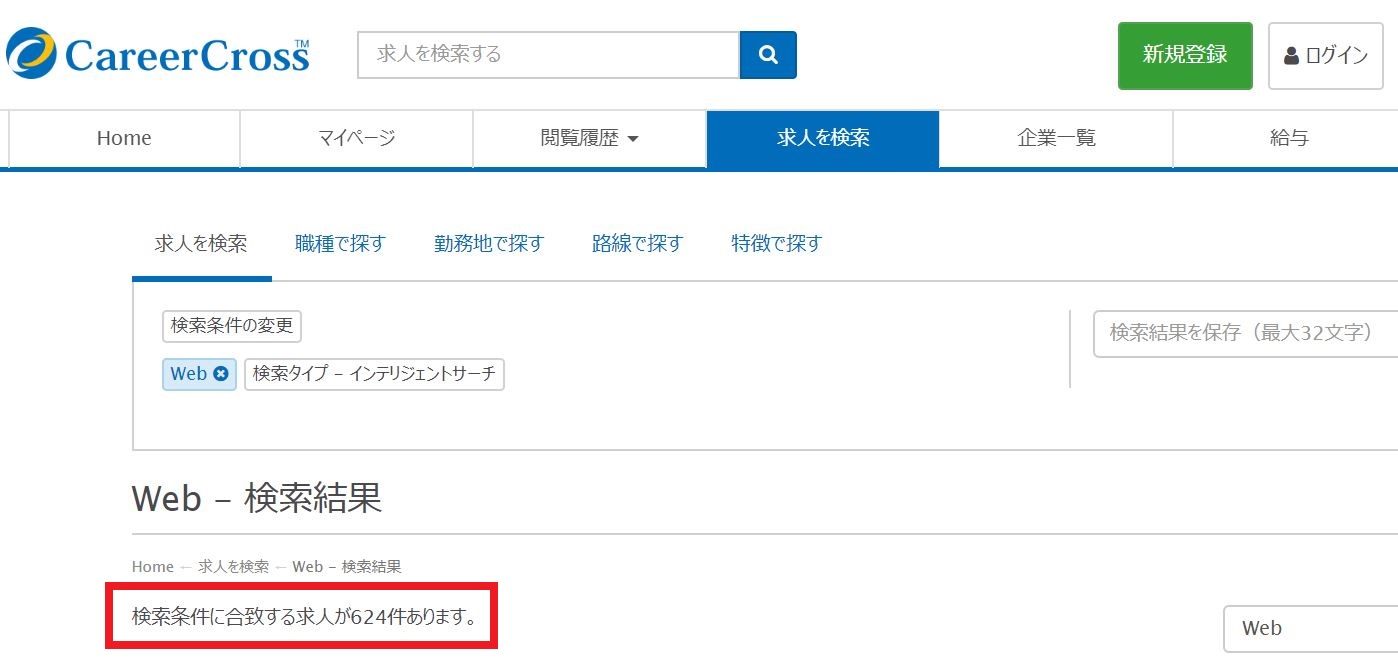Switch to the 職種で探す tab
Viewport: 1398px width, 659px height.
tap(340, 244)
